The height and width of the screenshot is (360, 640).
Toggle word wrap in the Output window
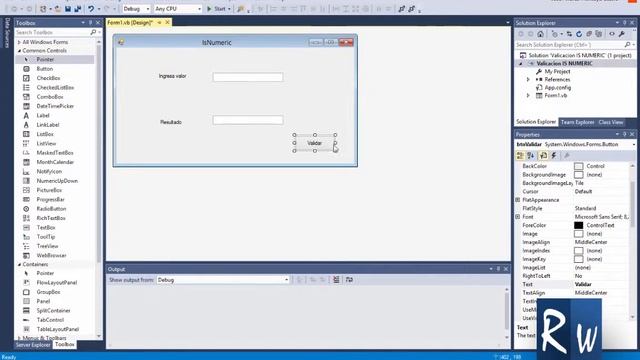click(349, 280)
